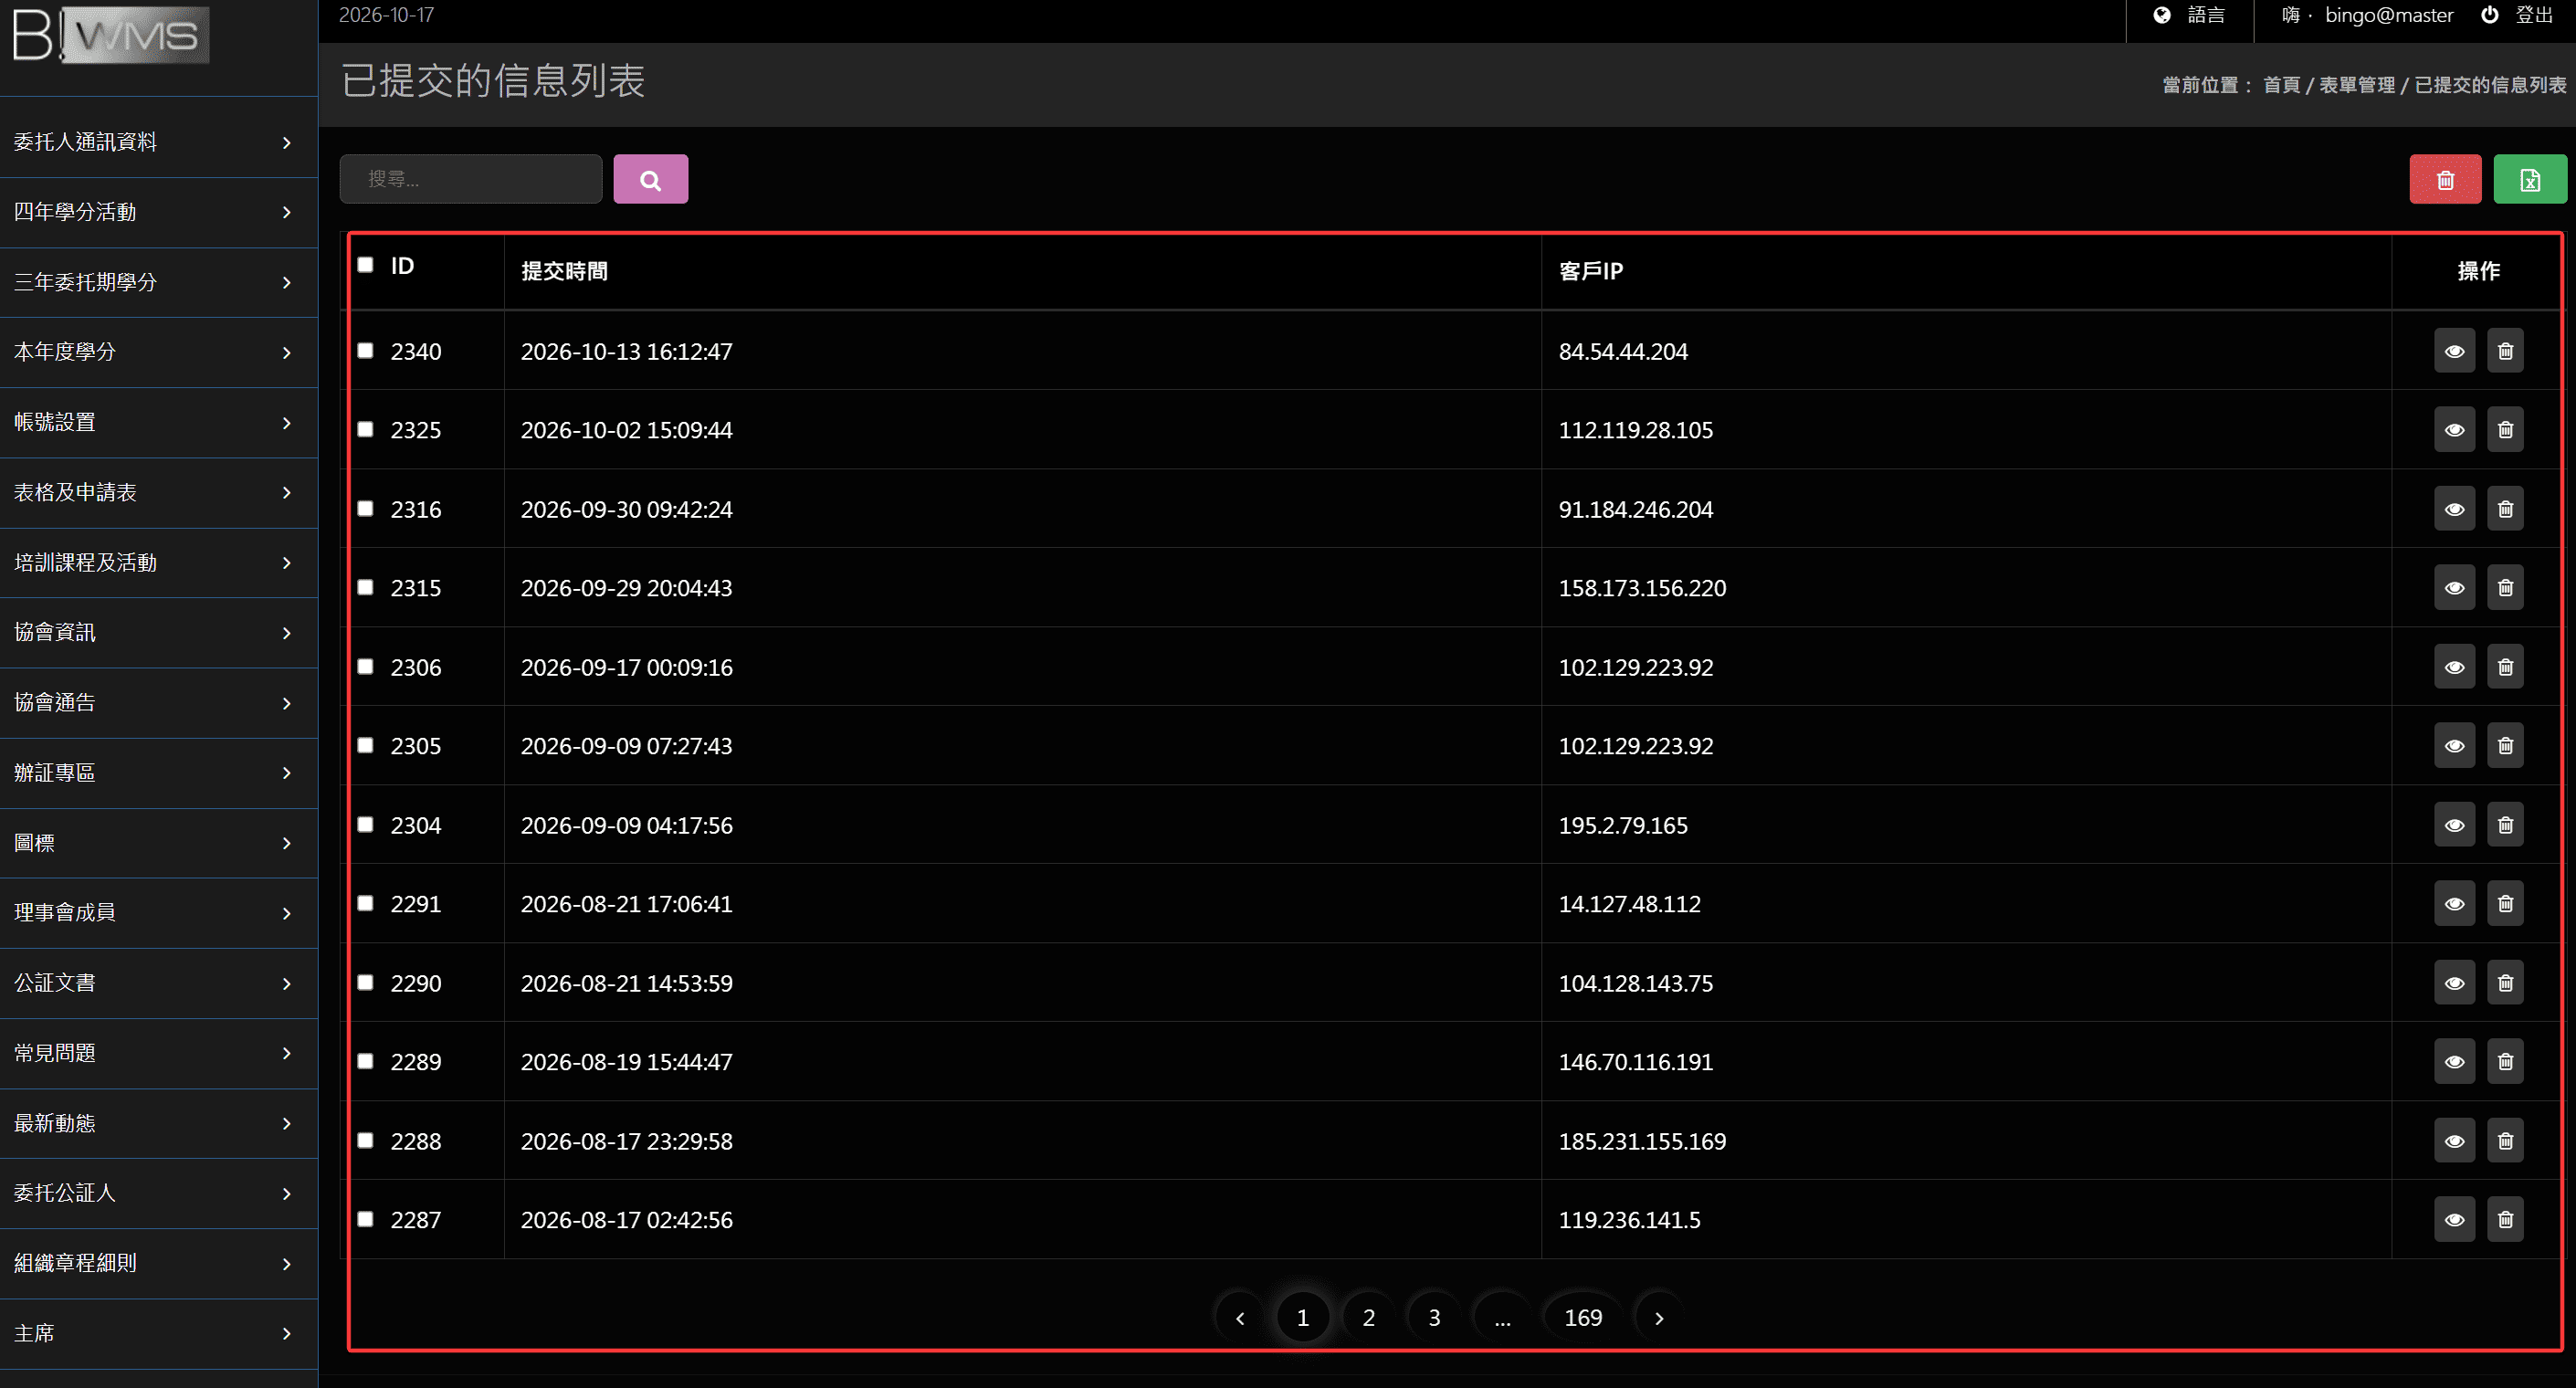
Task: Tick the checkbox for row 2287
Action: pyautogui.click(x=365, y=1220)
